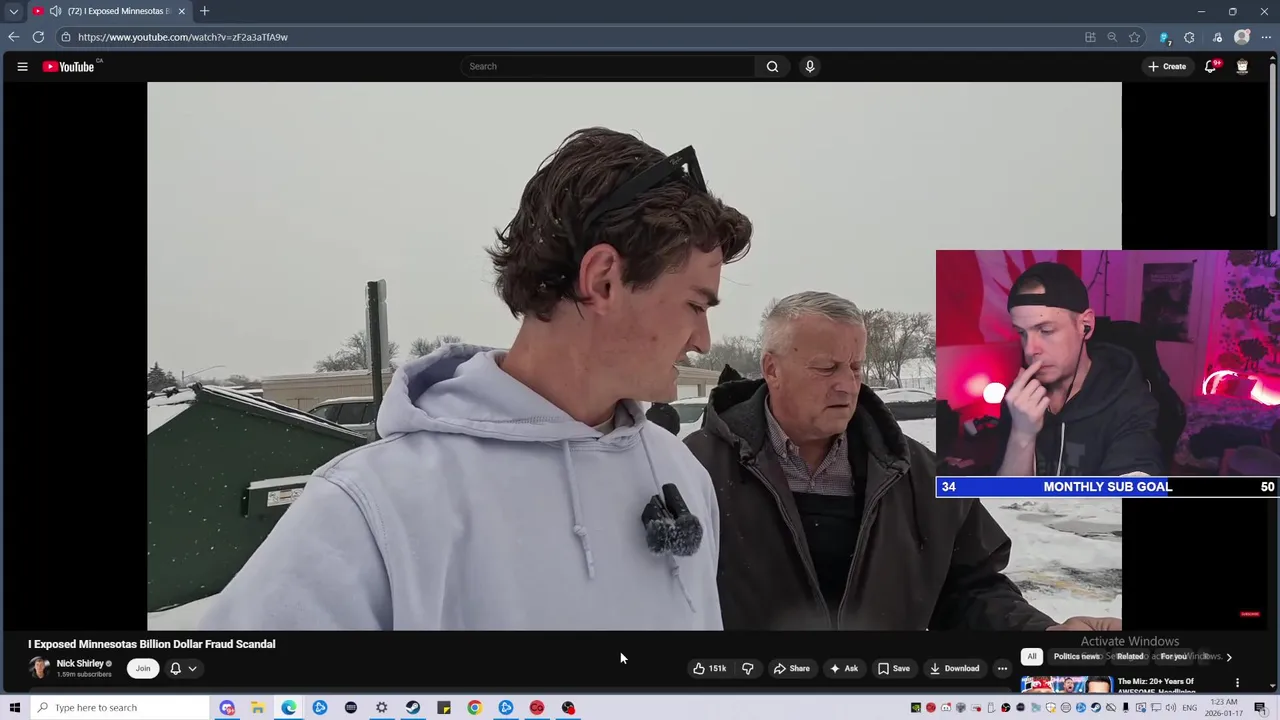This screenshot has width=1280, height=720.
Task: Go back to previous page in browser
Action: pos(13,37)
